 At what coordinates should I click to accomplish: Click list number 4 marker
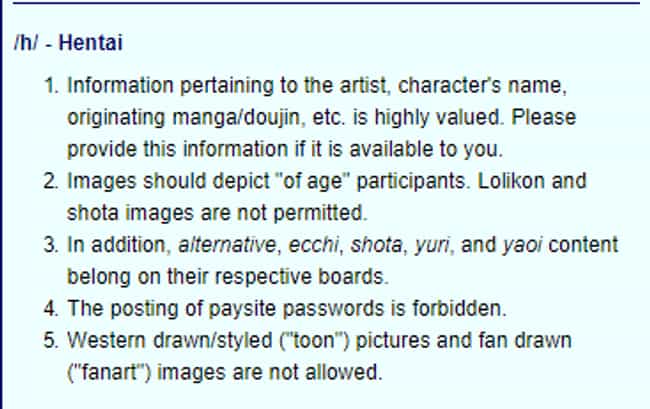51,309
